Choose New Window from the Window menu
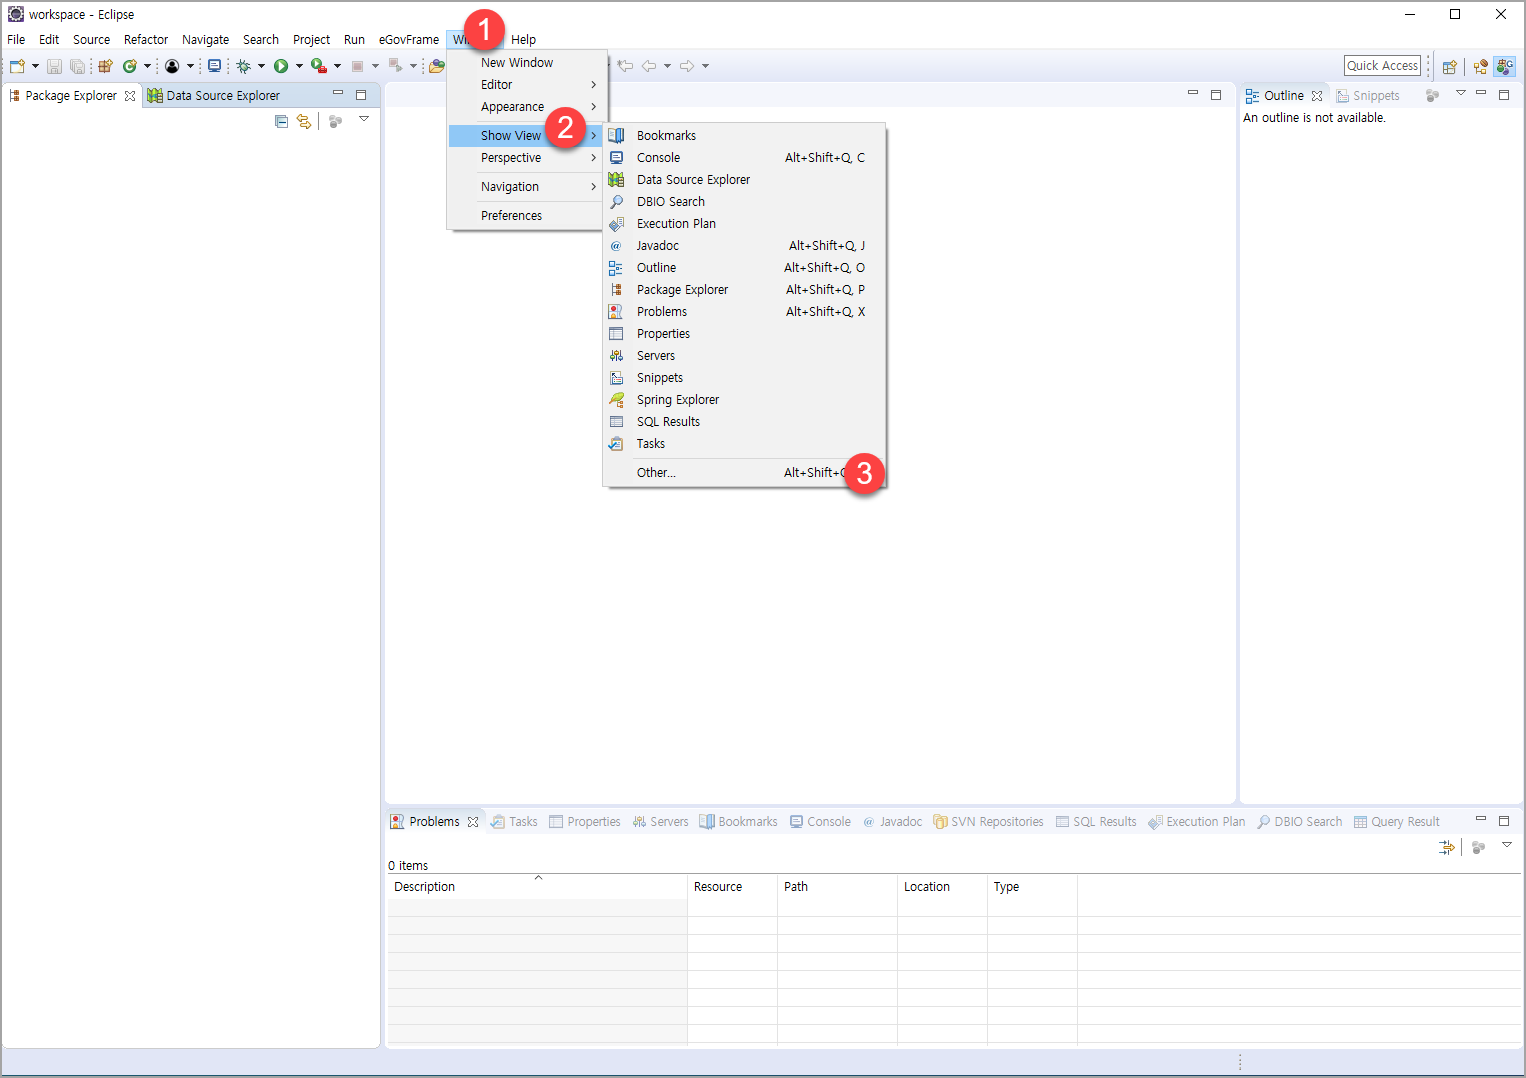This screenshot has height=1078, width=1526. pos(526,63)
